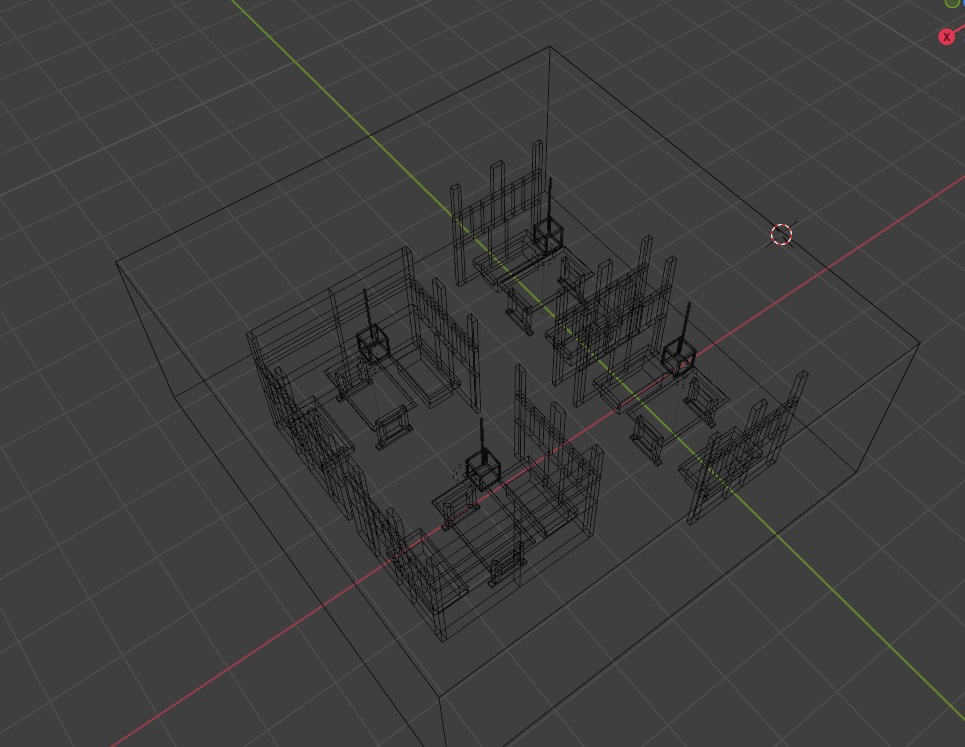Click the right corner of the outer box
965x747 pixels.
click(920, 343)
